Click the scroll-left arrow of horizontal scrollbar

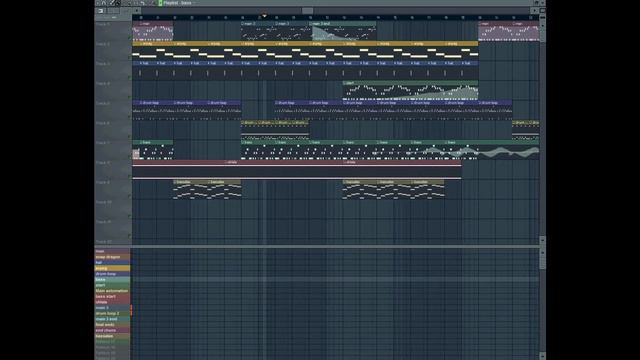[137, 11]
